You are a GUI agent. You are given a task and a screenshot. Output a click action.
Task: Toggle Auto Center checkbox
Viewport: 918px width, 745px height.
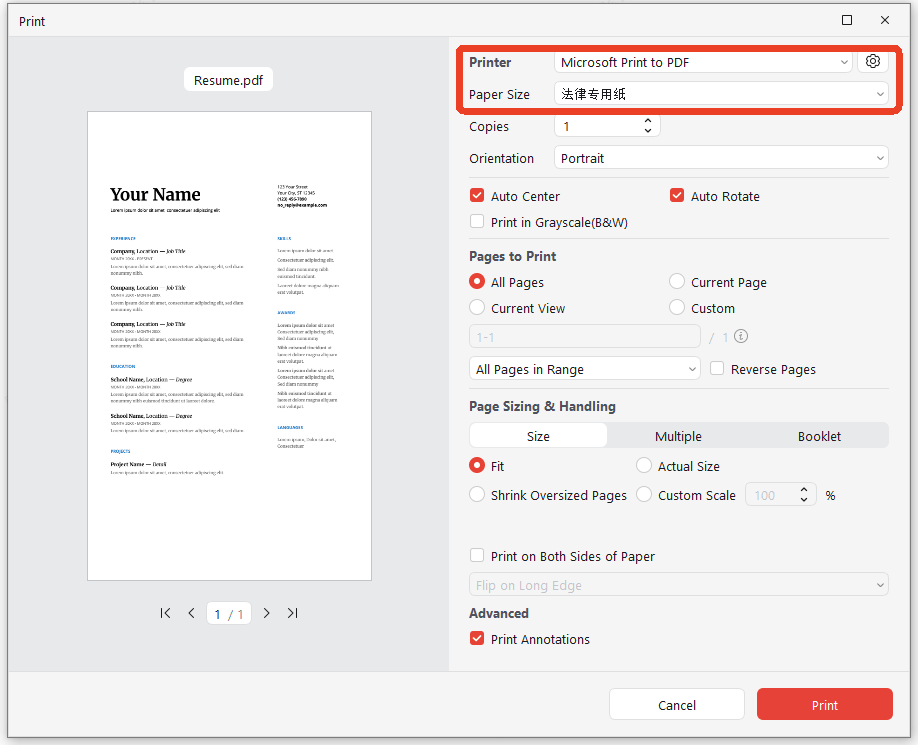[x=477, y=195]
